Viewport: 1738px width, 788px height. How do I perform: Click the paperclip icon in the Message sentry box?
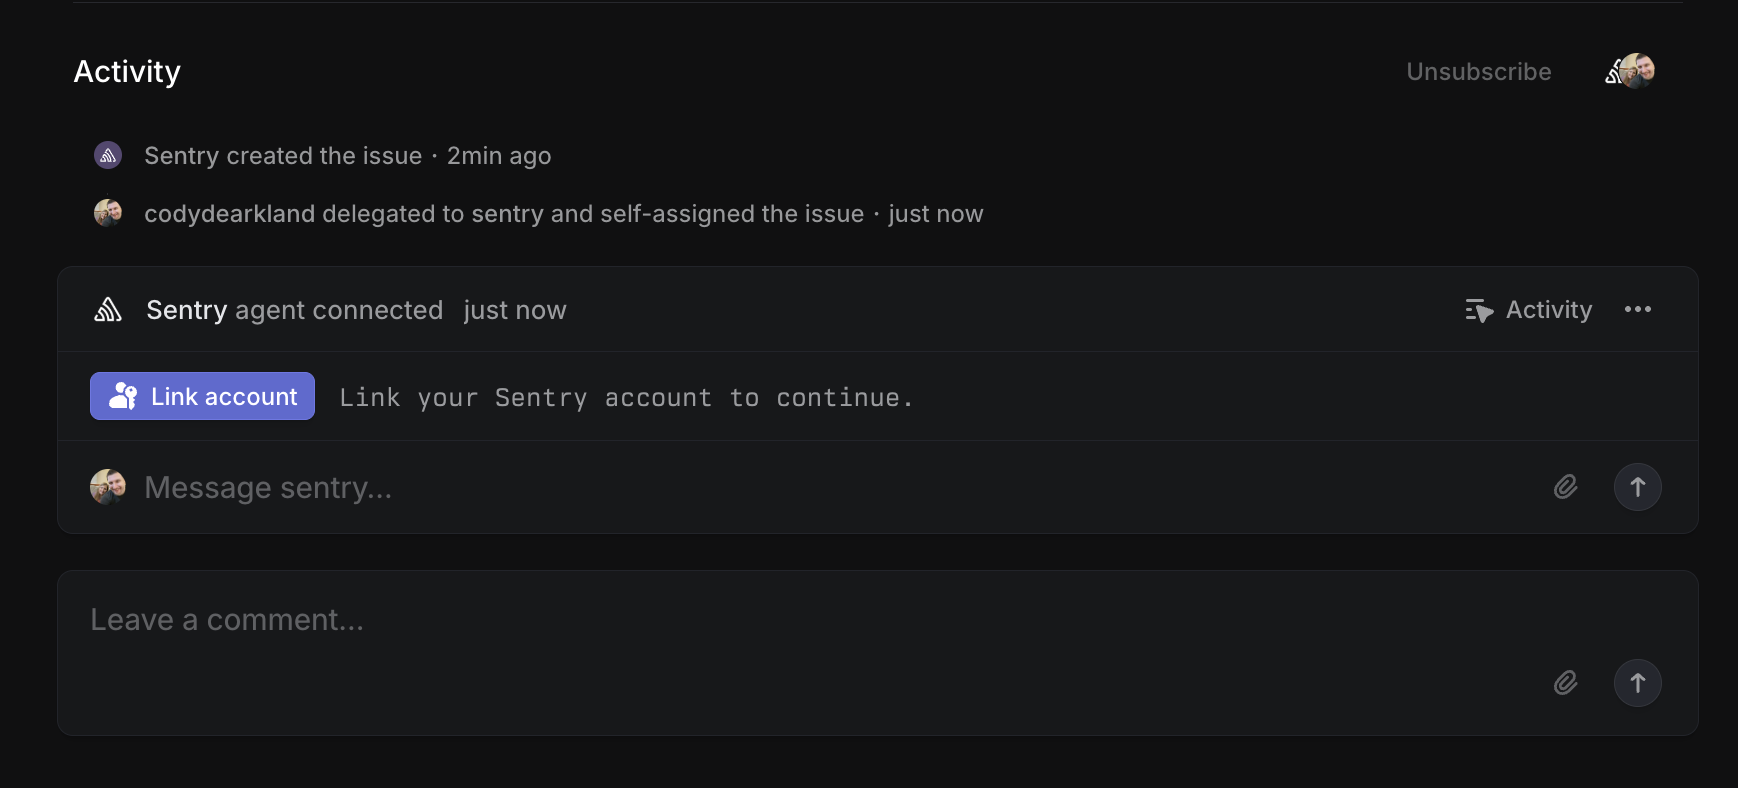point(1566,487)
